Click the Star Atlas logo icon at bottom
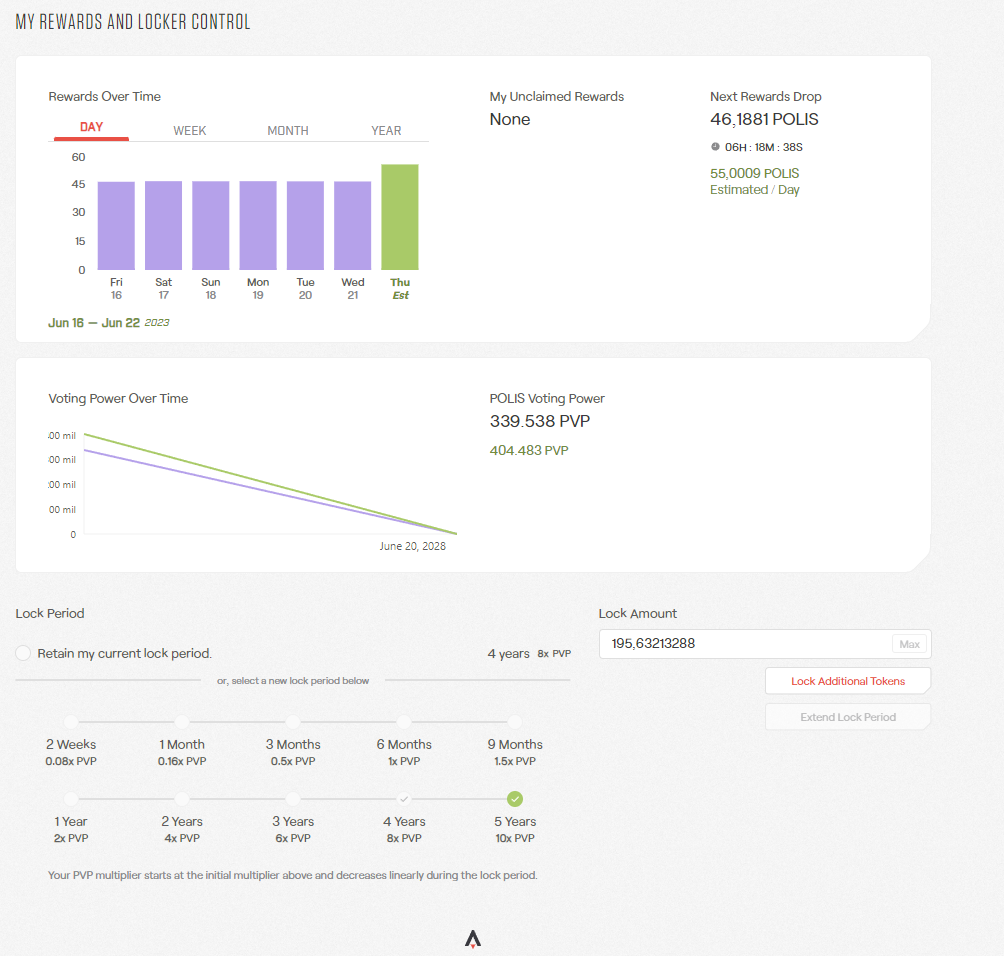This screenshot has width=1004, height=956. [x=473, y=939]
